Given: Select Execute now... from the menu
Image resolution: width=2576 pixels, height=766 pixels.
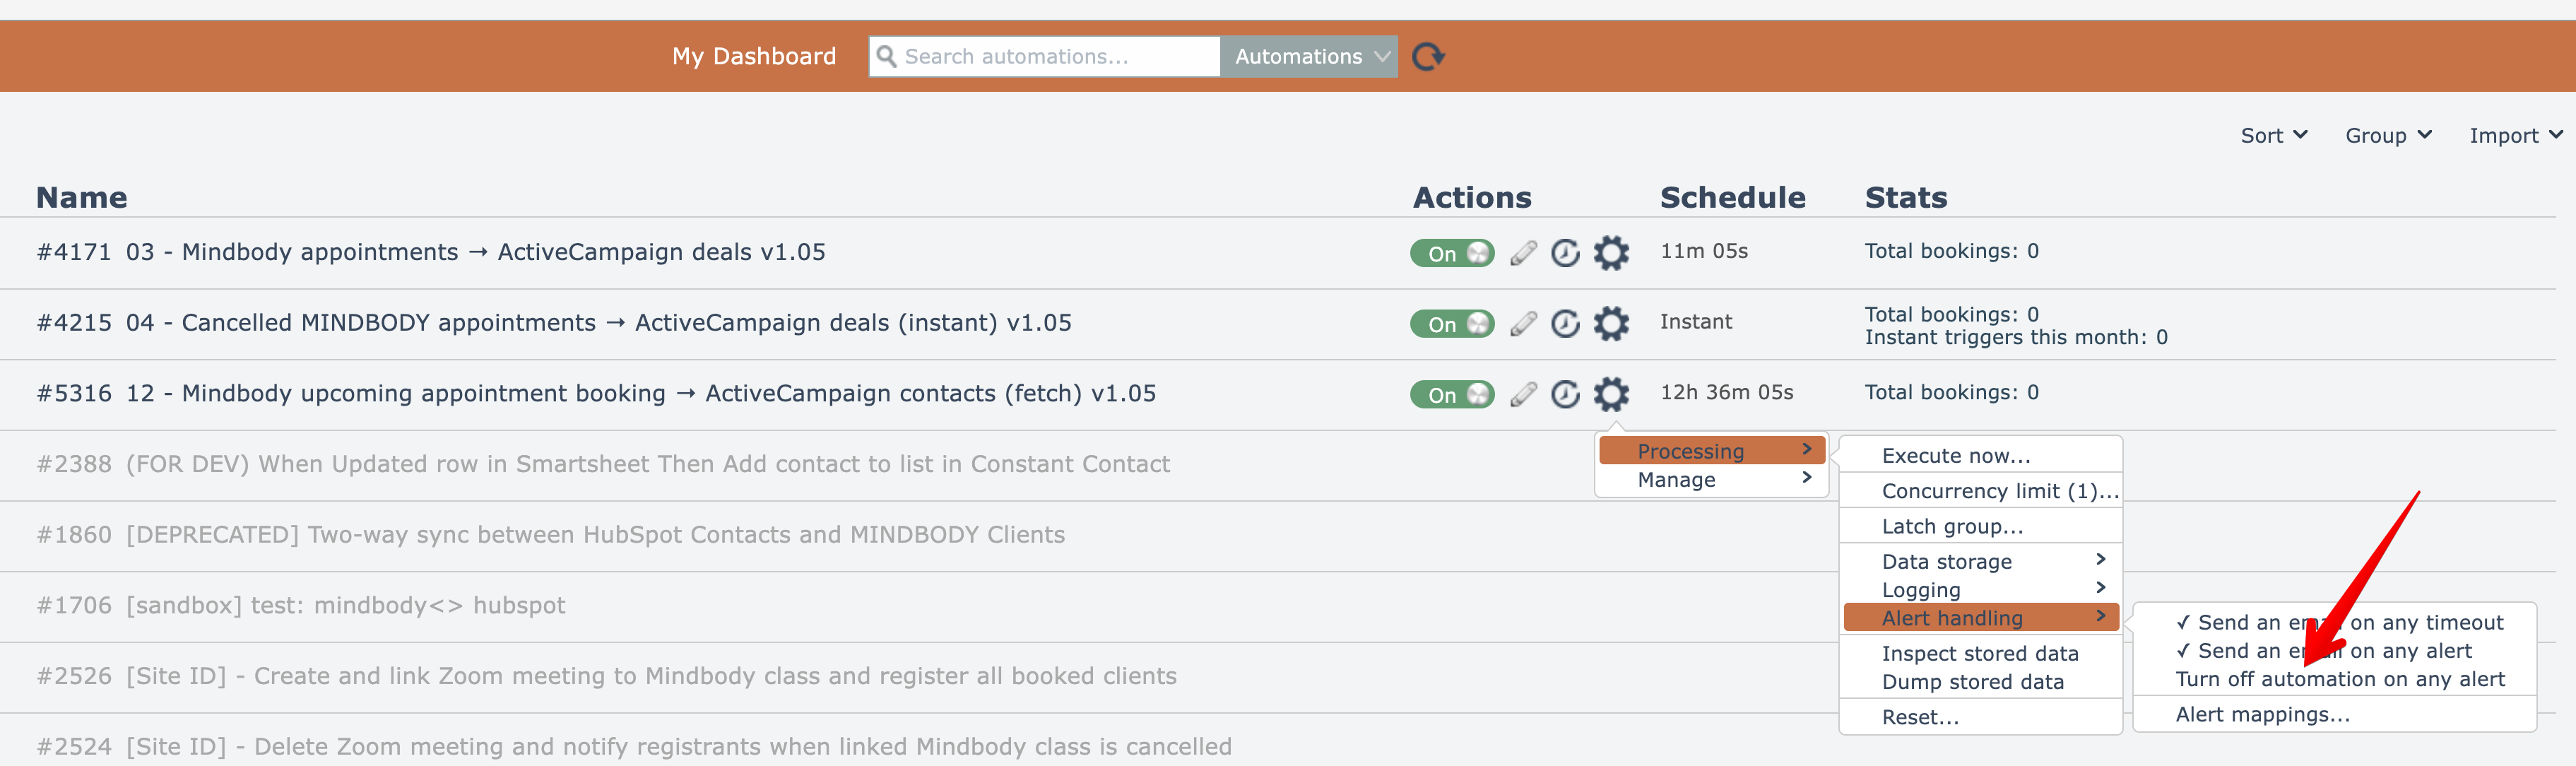Looking at the screenshot, I should tap(1955, 456).
